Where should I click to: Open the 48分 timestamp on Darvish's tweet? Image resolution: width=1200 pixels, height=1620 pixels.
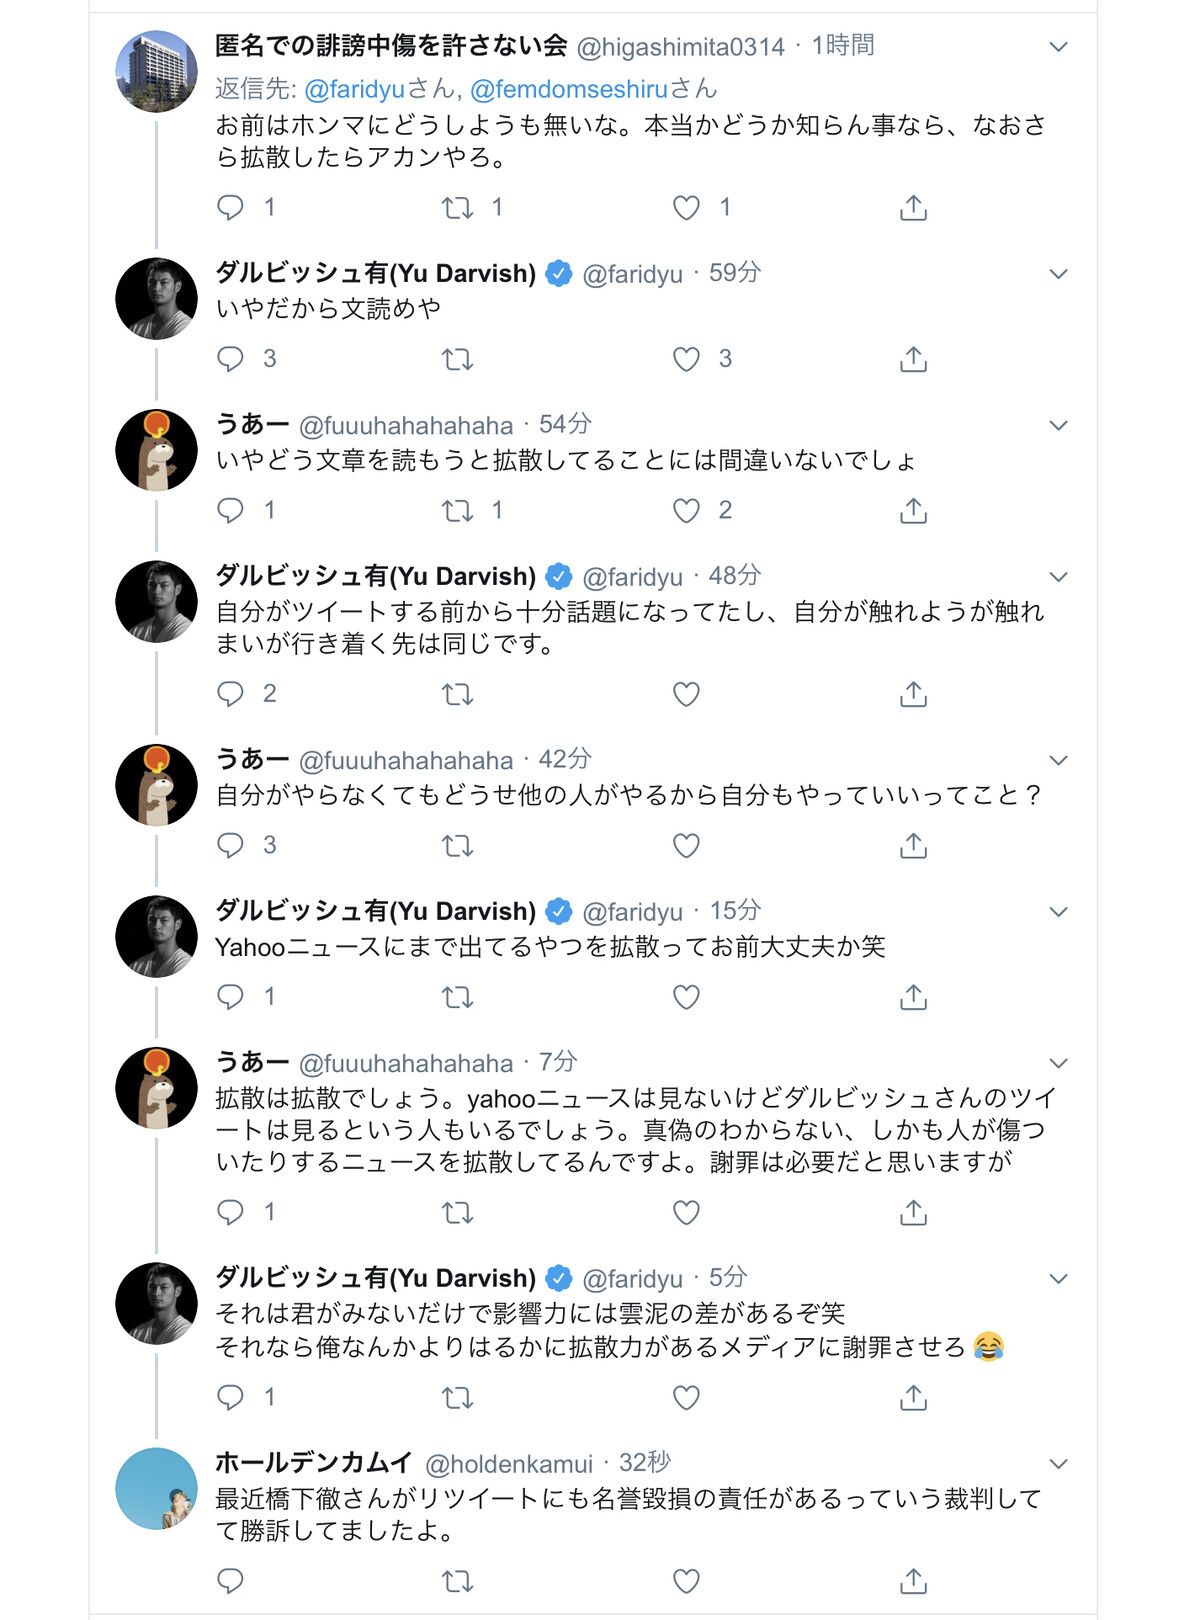[735, 576]
